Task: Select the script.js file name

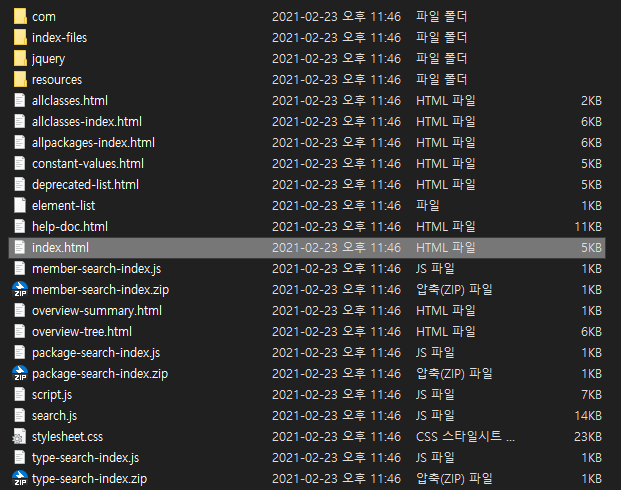Action: (52, 395)
